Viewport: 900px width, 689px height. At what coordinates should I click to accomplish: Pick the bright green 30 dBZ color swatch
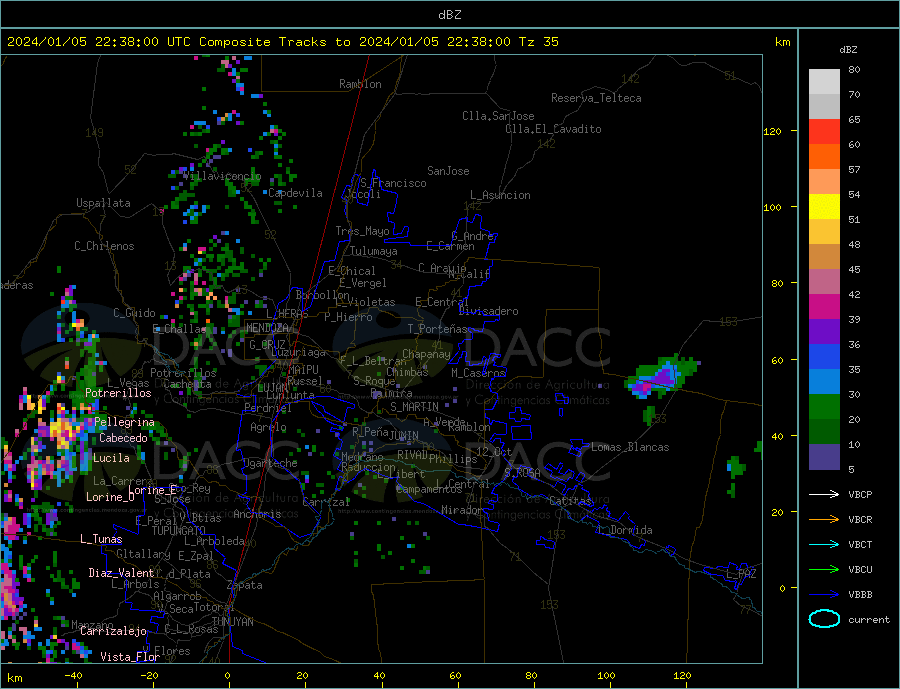coord(824,407)
